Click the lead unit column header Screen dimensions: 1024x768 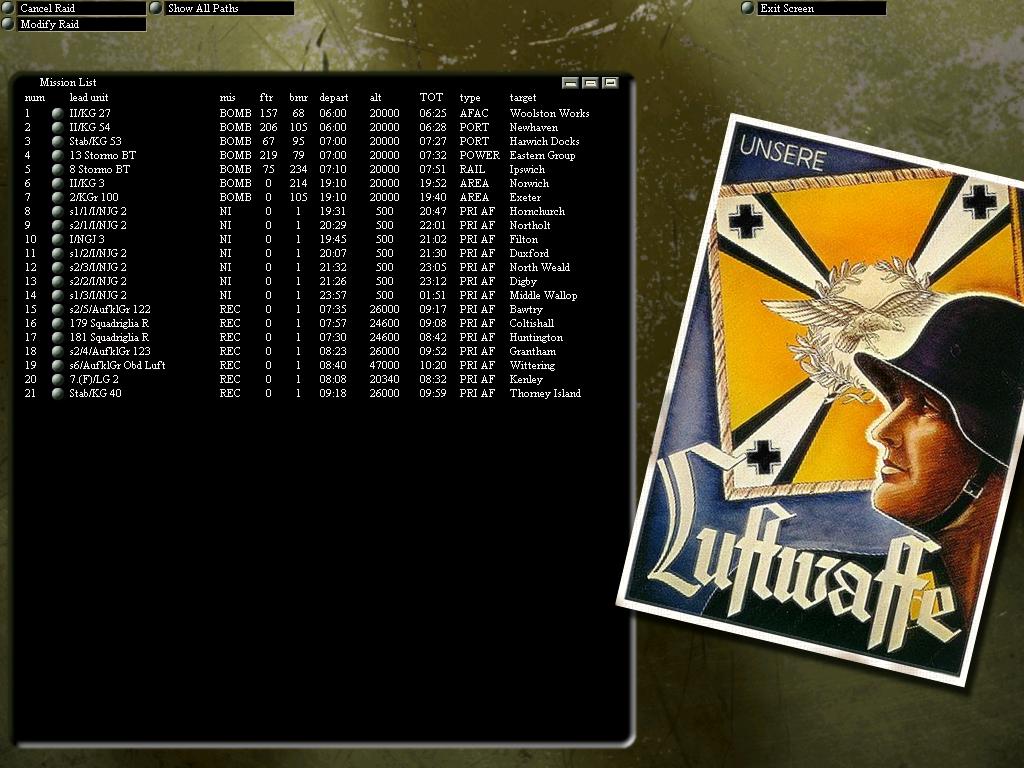point(89,97)
